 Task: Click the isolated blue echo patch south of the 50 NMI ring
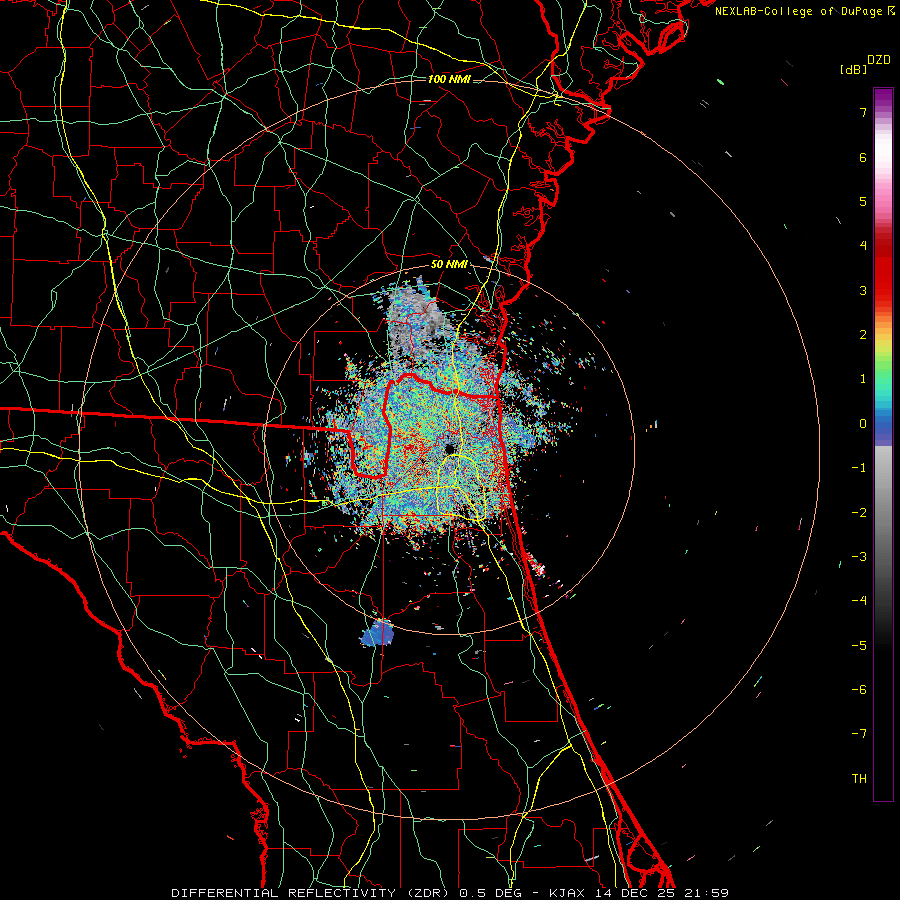click(378, 634)
